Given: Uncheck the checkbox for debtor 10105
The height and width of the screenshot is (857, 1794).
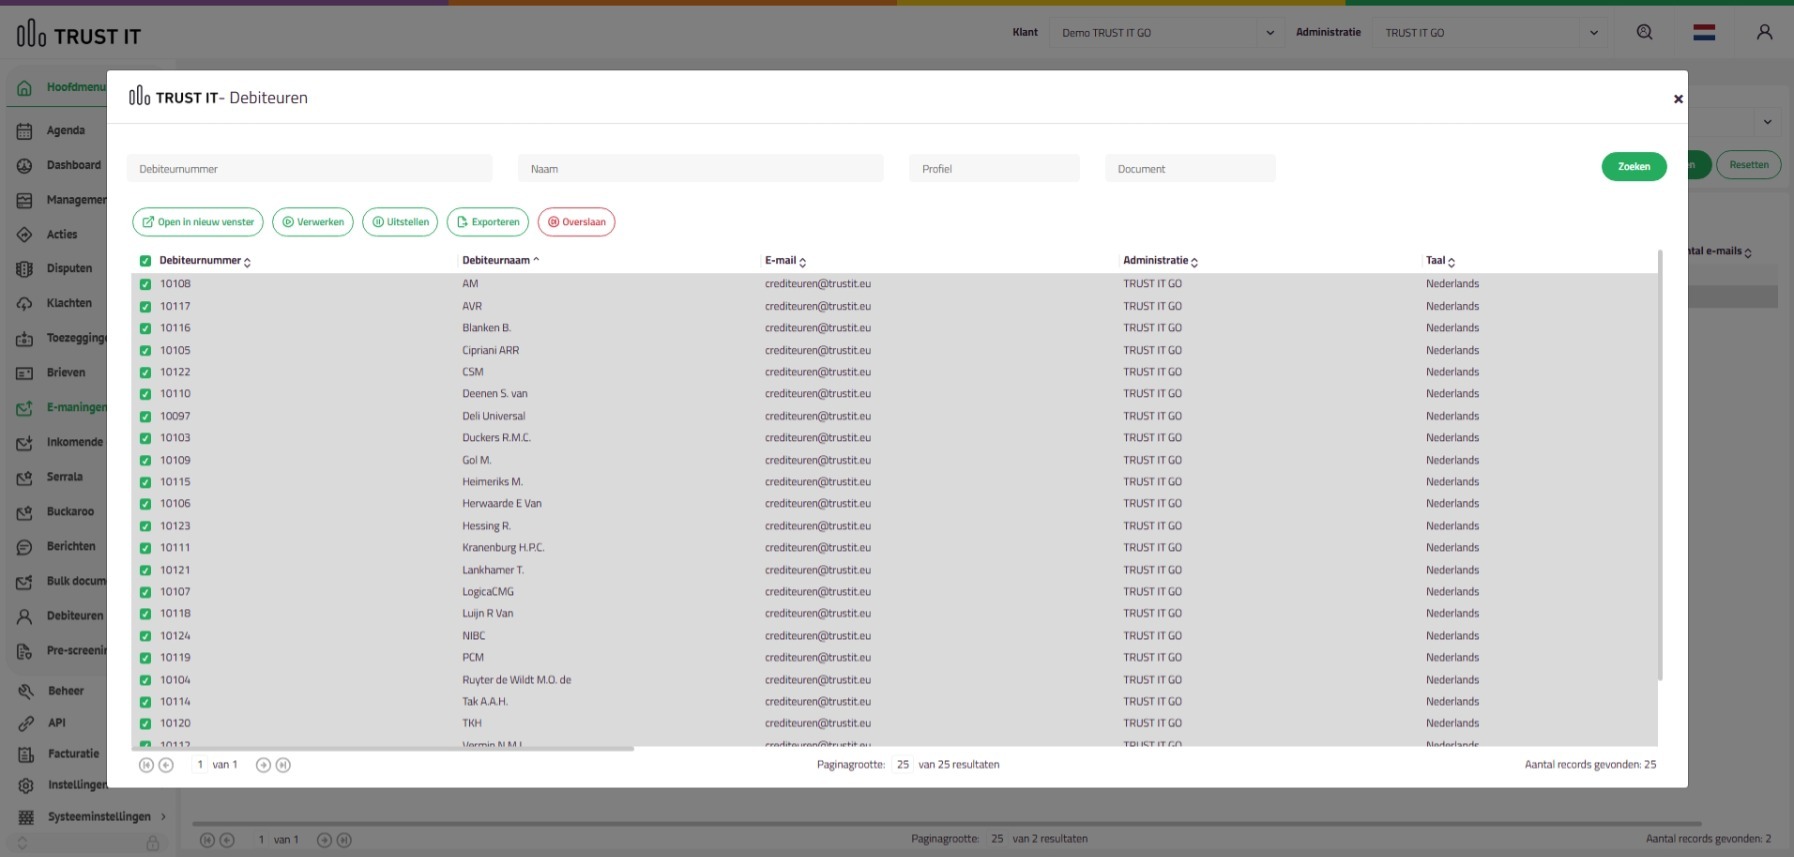Looking at the screenshot, I should [145, 351].
